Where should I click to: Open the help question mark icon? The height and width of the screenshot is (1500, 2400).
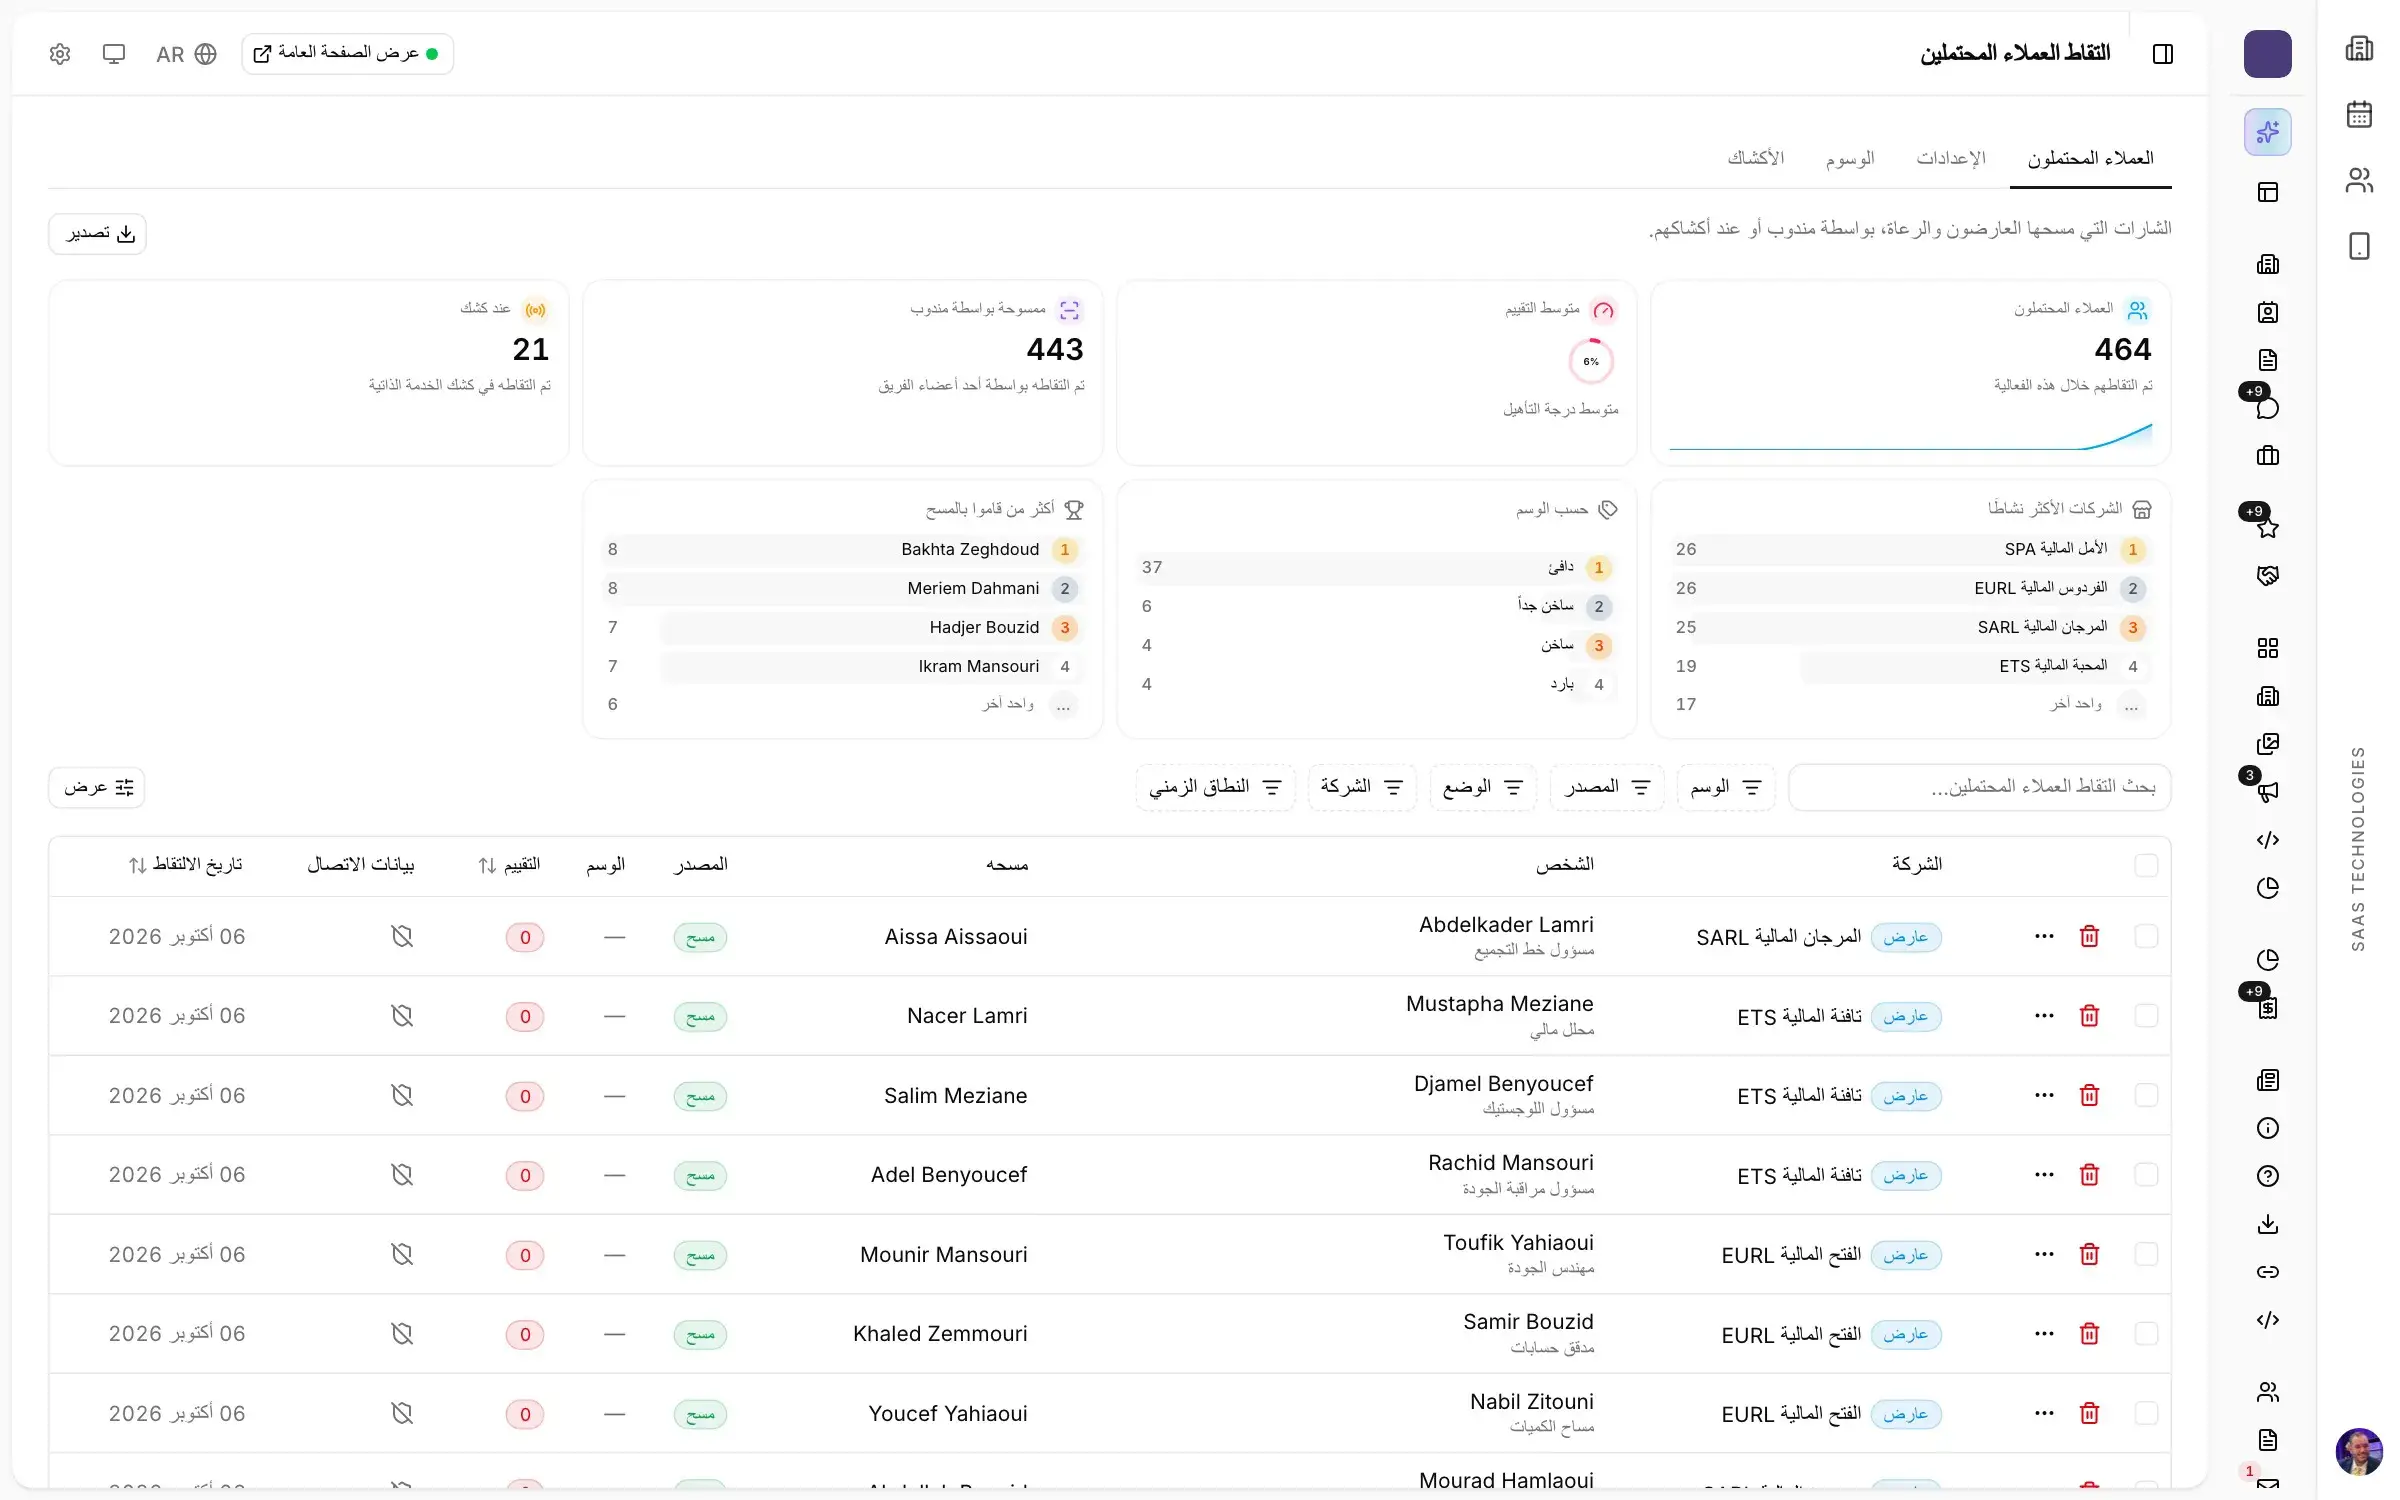pyautogui.click(x=2268, y=1176)
